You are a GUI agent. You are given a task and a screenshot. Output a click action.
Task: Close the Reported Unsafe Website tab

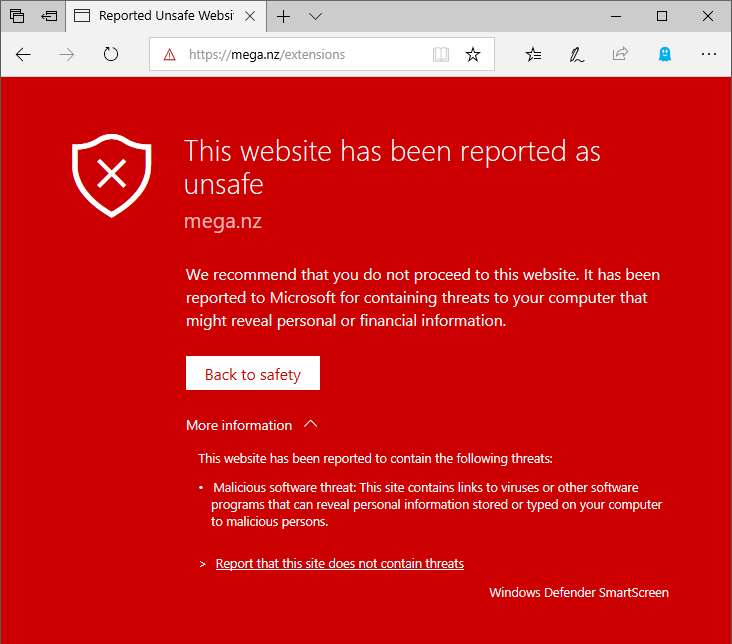pyautogui.click(x=250, y=16)
